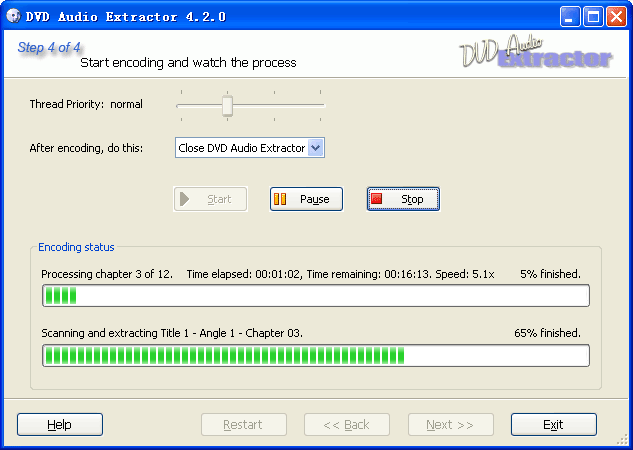
Task: Click the Thread Priority slider handle
Action: (228, 106)
